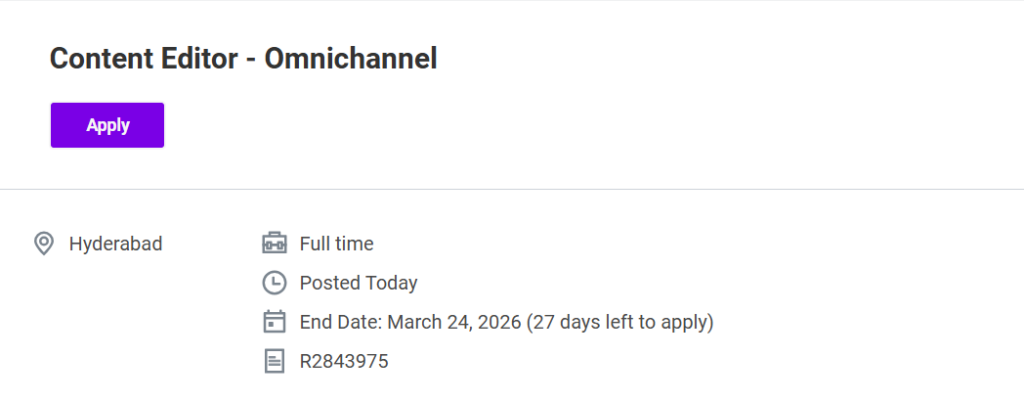Click the purple Apply button
Viewport: 1024px width, 402px height.
pyautogui.click(x=107, y=125)
